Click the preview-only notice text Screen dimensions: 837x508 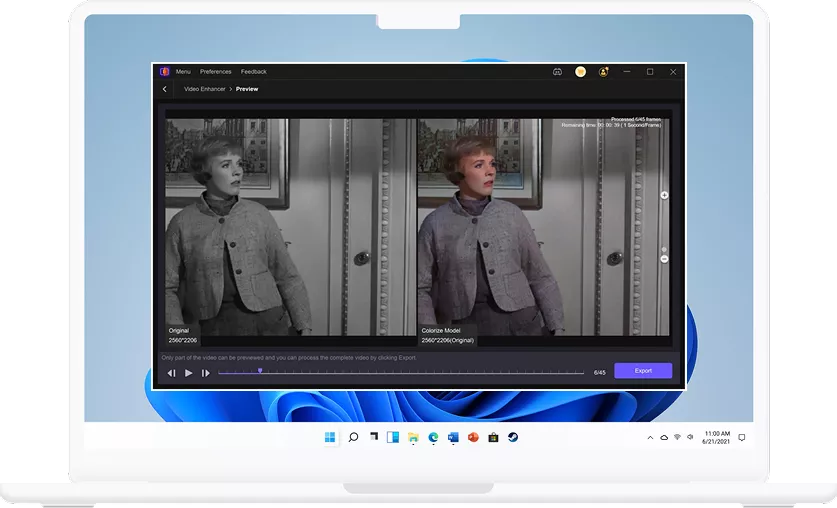point(289,358)
